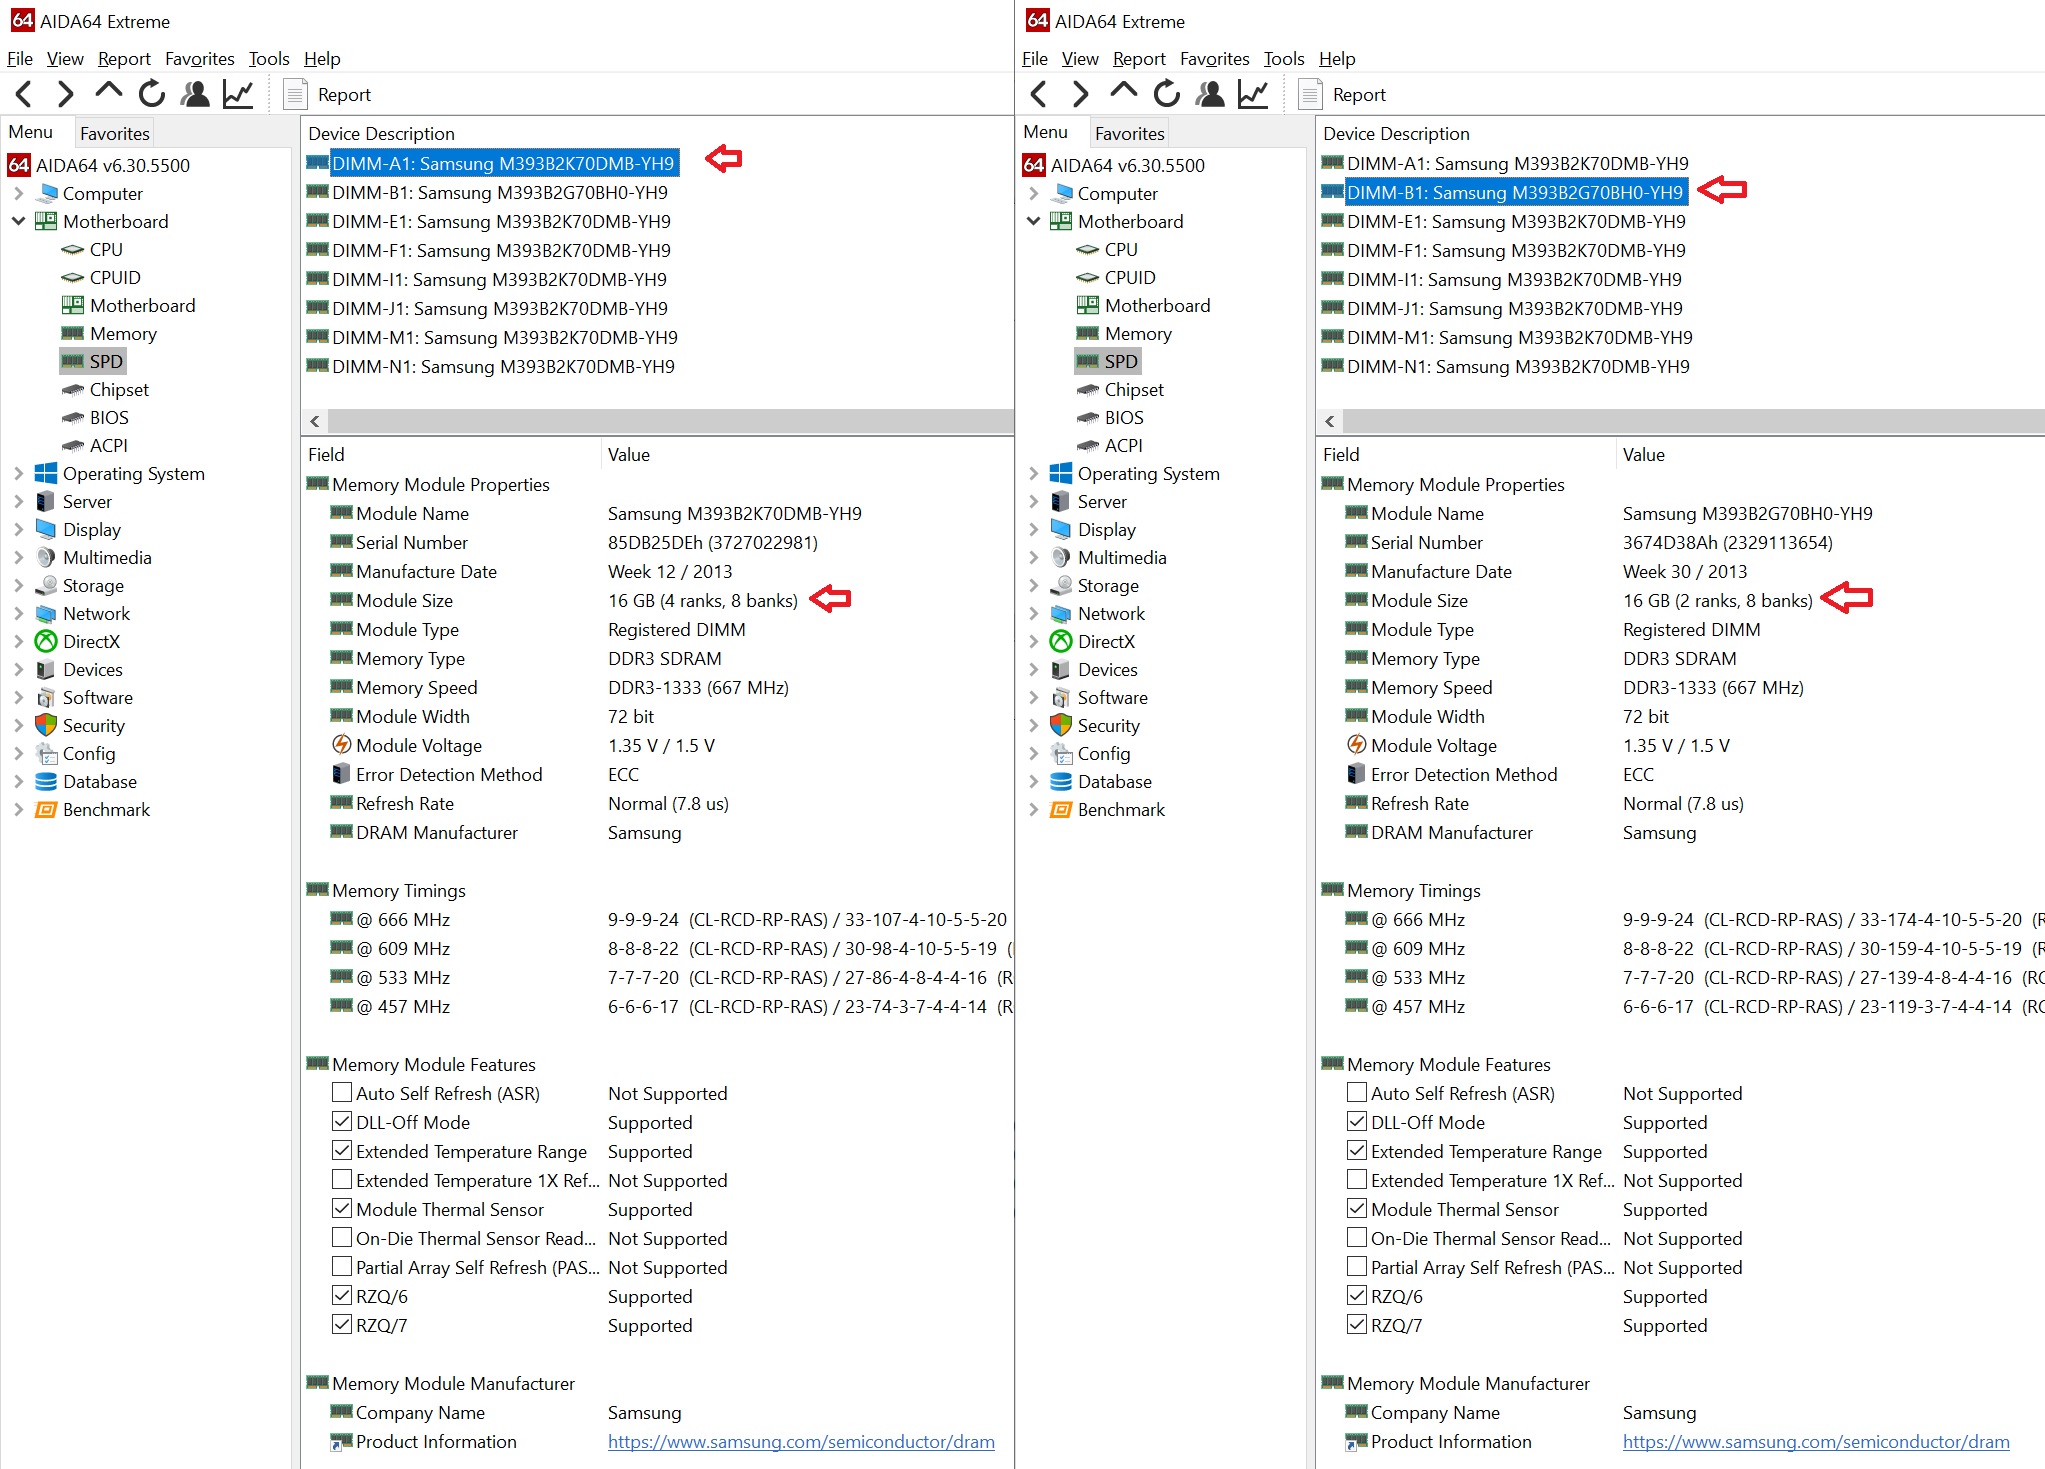Click the Back arrow in left window toolbar
This screenshot has height=1469, width=2045.
[x=25, y=94]
